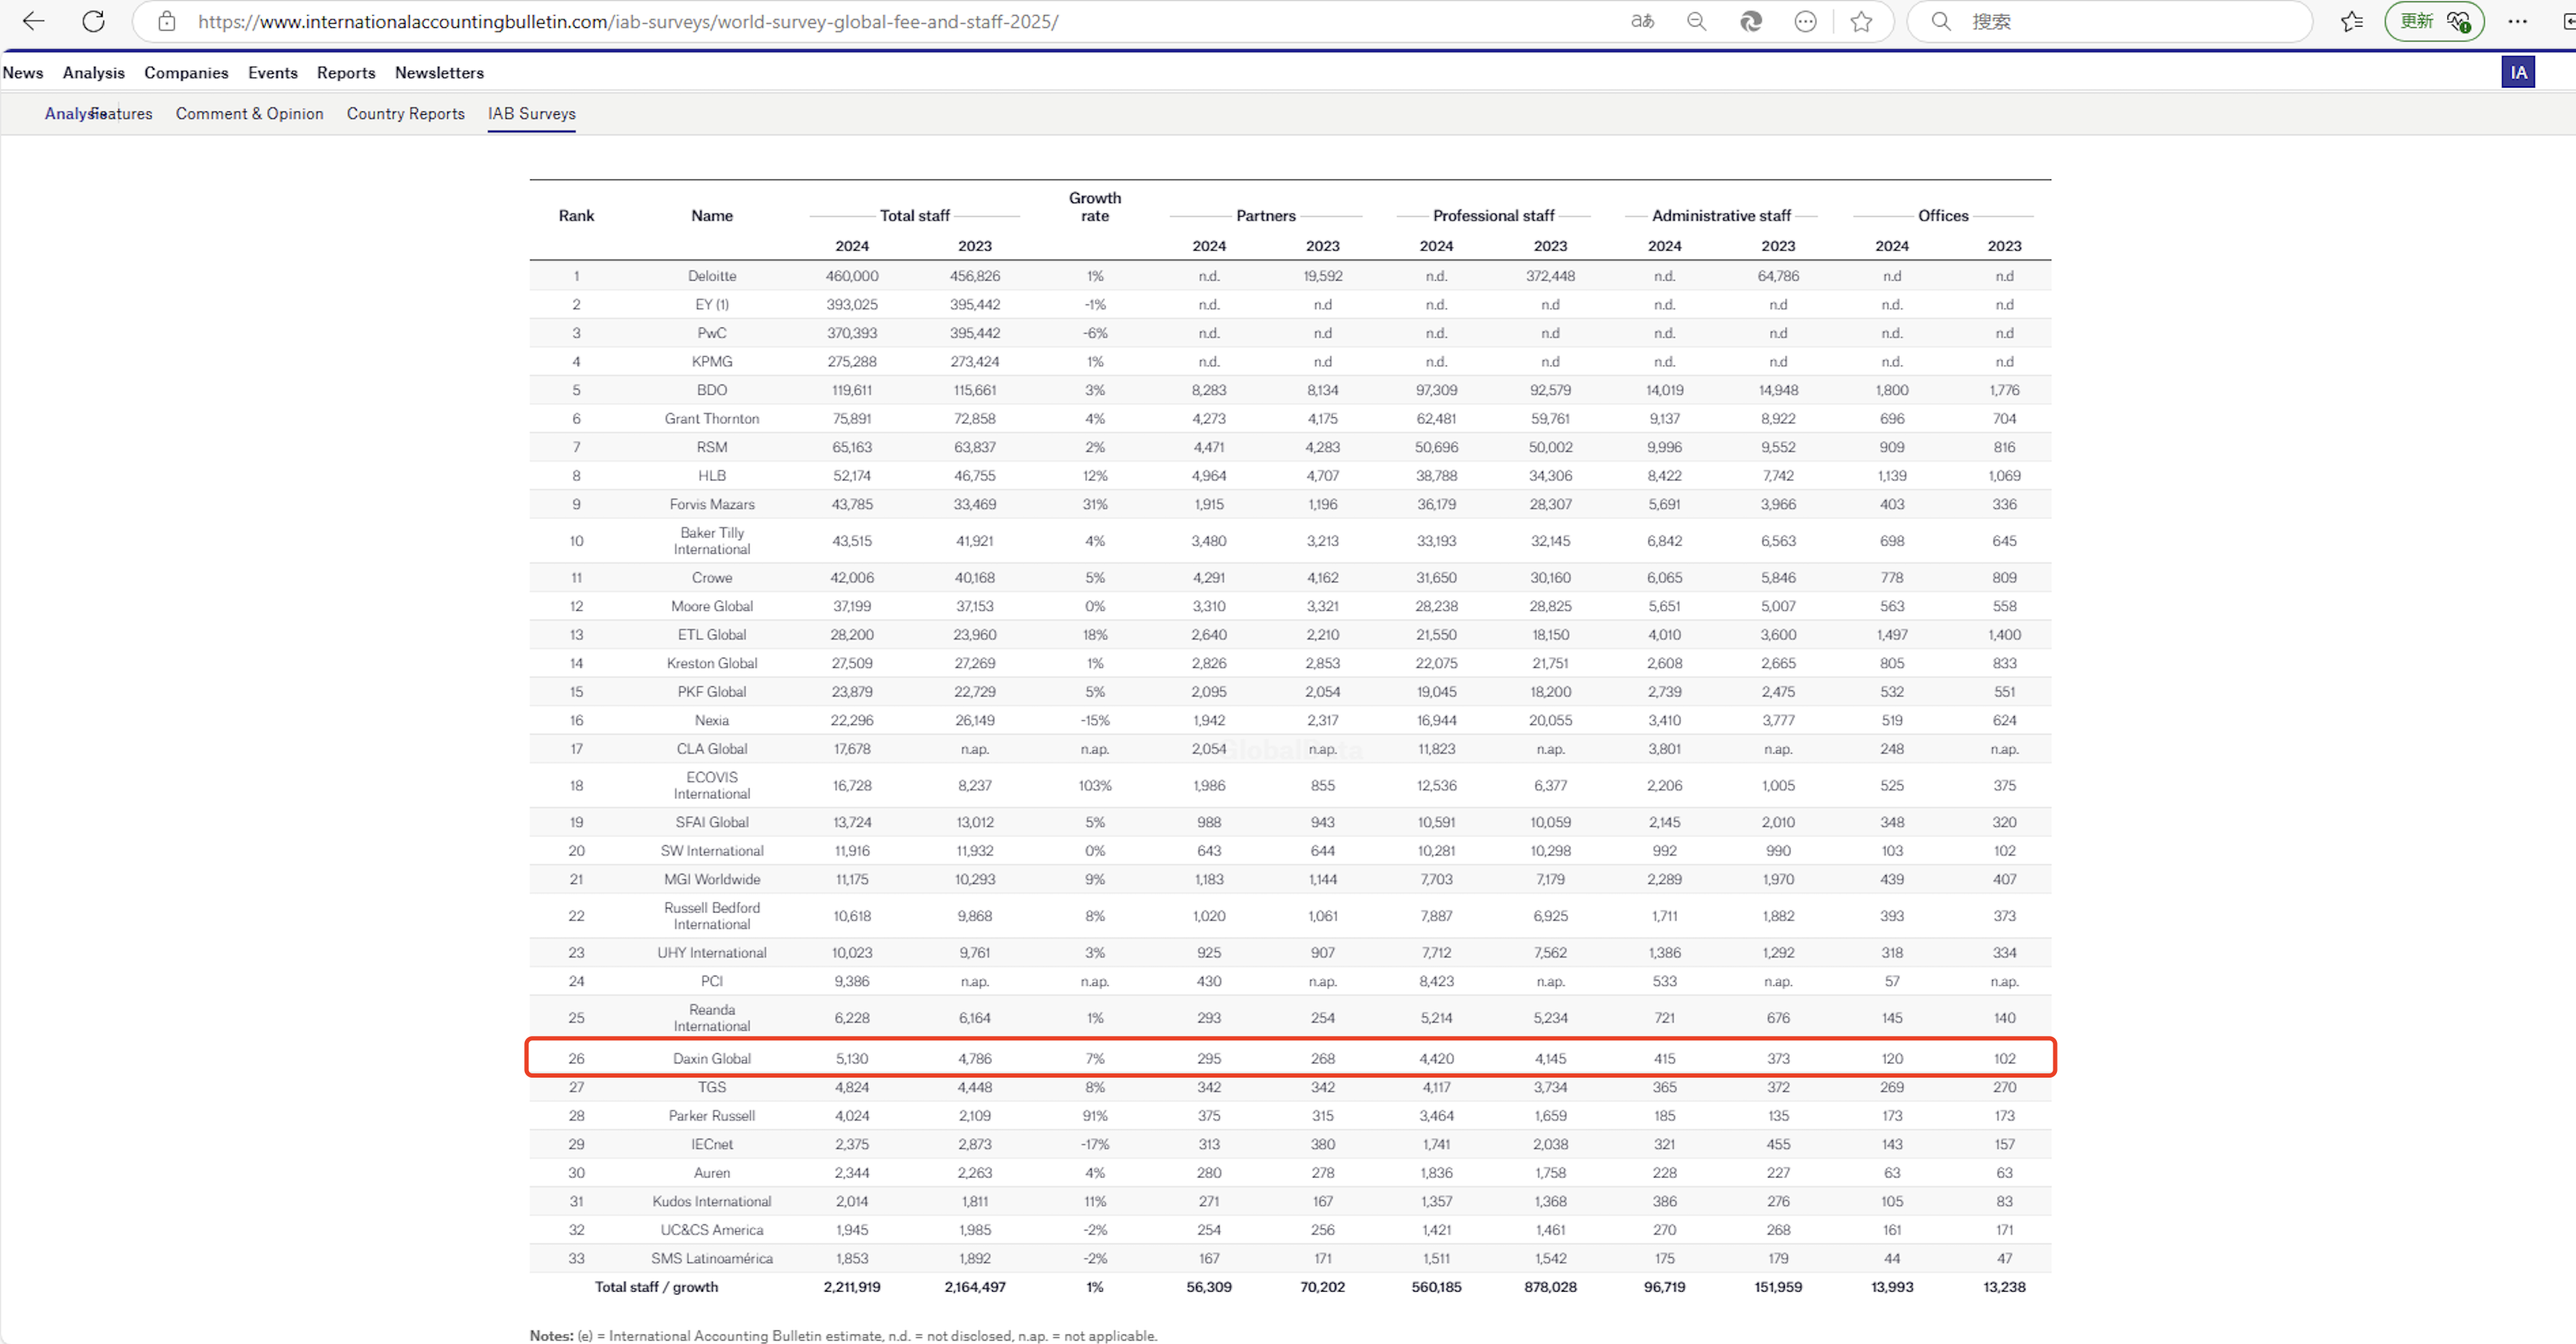
Task: Click the SMS Latinoamérica name cell
Action: [x=712, y=1258]
